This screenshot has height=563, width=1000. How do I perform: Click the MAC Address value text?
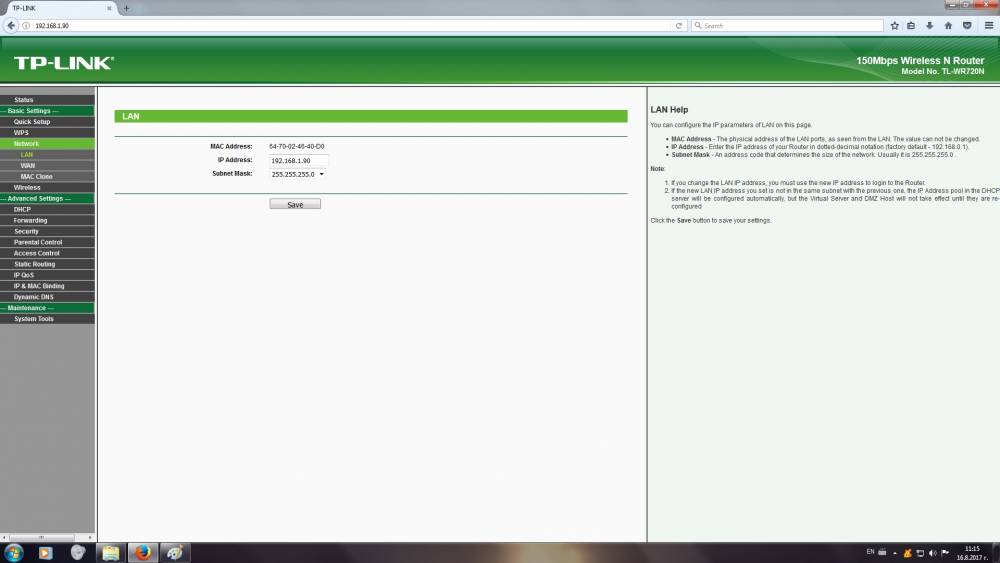297,147
